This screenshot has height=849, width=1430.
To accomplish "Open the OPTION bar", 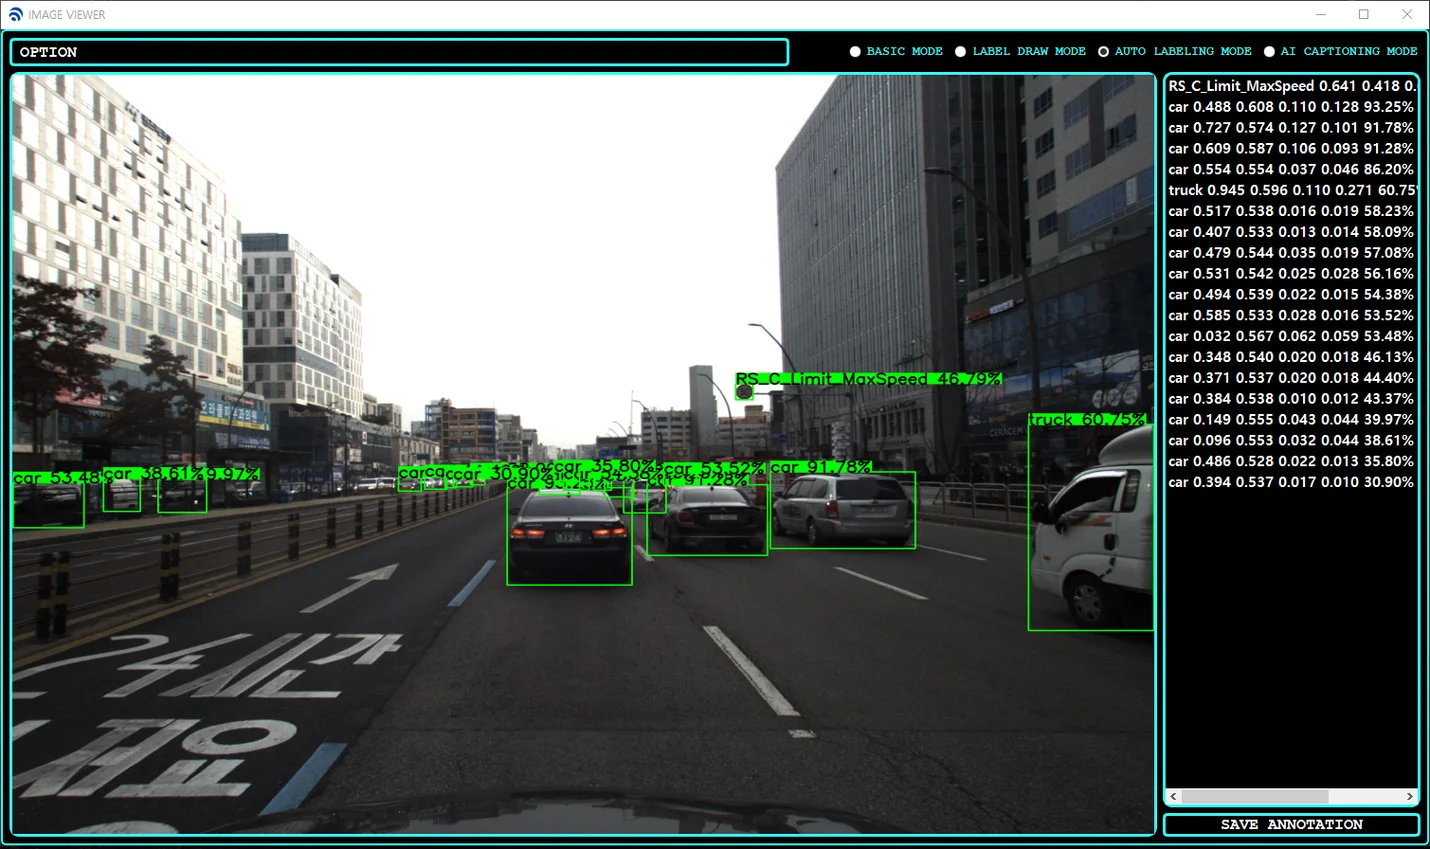I will (399, 52).
